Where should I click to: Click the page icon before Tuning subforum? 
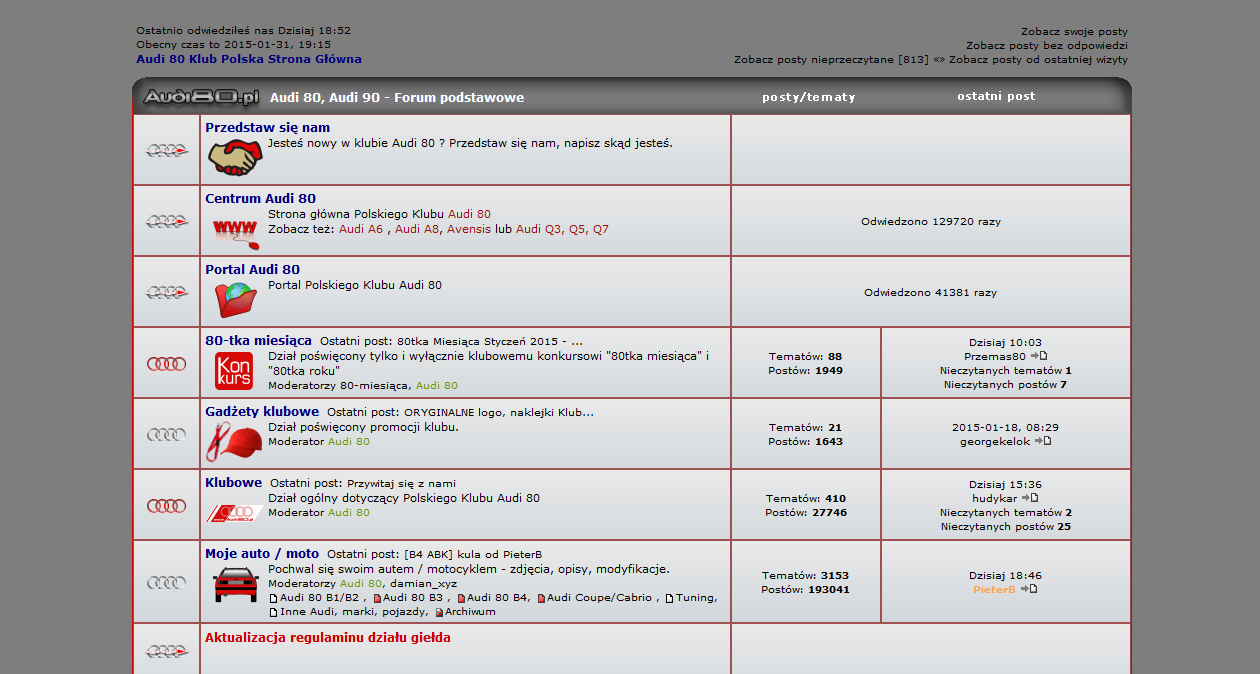[670, 598]
